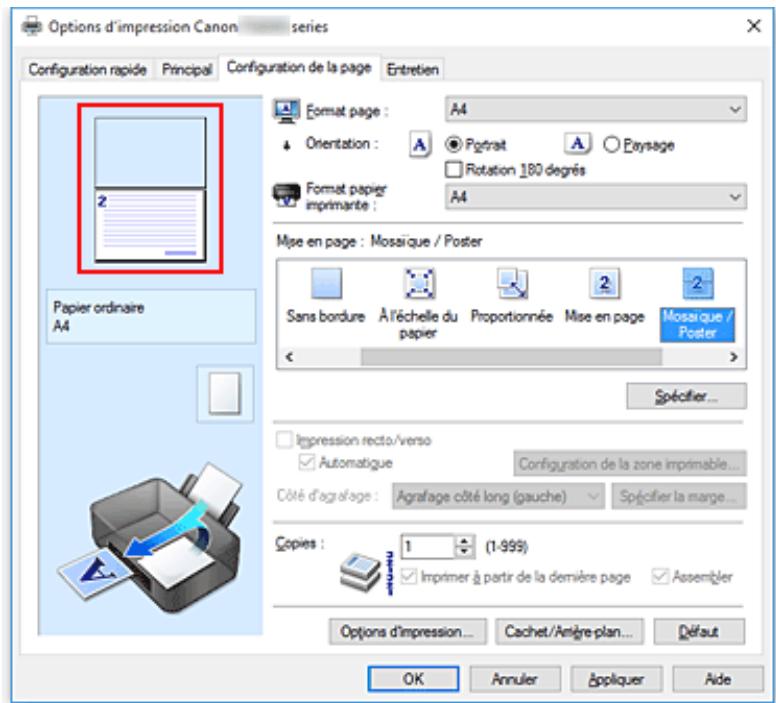
Task: Click the layout list horizontal scrollbar thumb
Action: pyautogui.click(x=511, y=356)
